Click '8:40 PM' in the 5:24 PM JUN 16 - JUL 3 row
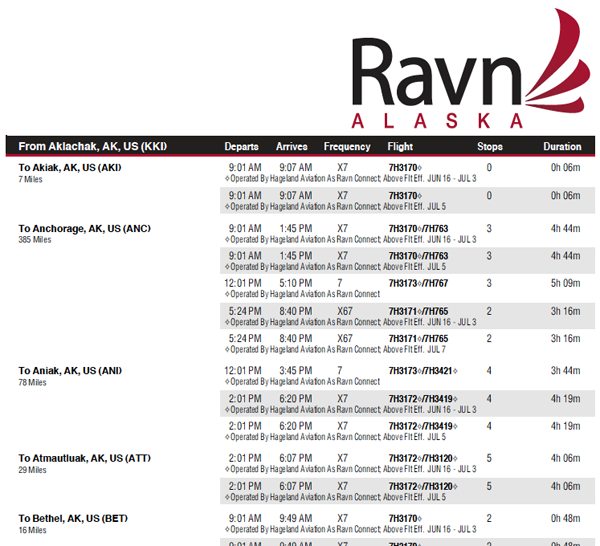Viewport: 600px width, 546px height. (295, 311)
